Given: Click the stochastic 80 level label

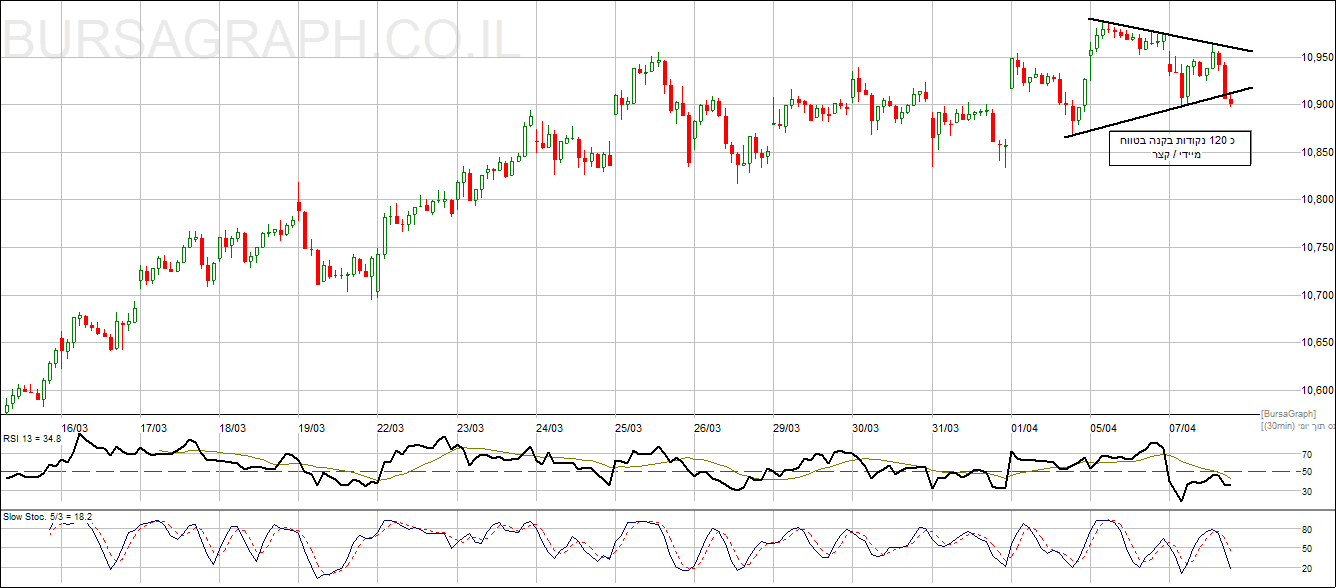Looking at the screenshot, I should 1304,530.
